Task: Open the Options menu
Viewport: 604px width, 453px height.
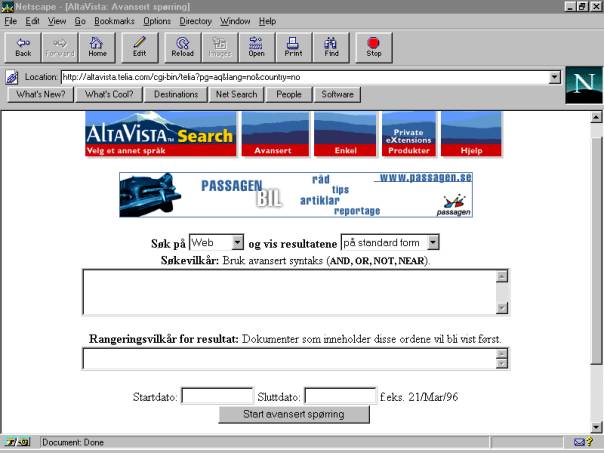Action: coord(157,21)
